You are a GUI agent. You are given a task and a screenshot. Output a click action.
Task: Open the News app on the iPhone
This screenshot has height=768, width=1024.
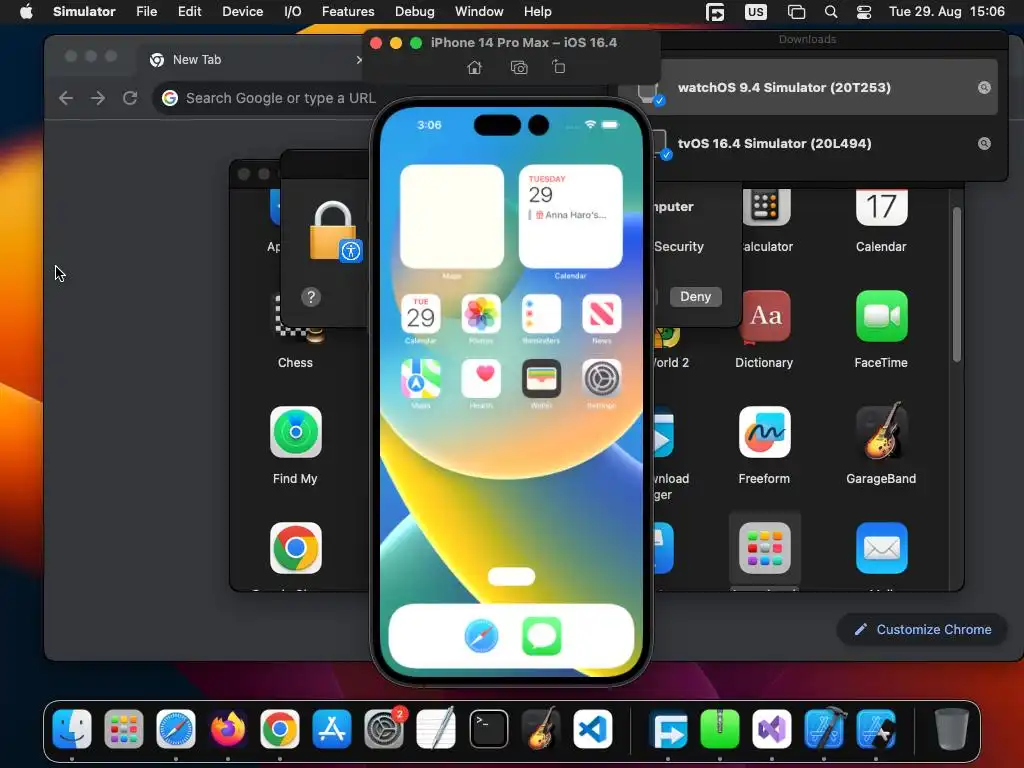601,314
